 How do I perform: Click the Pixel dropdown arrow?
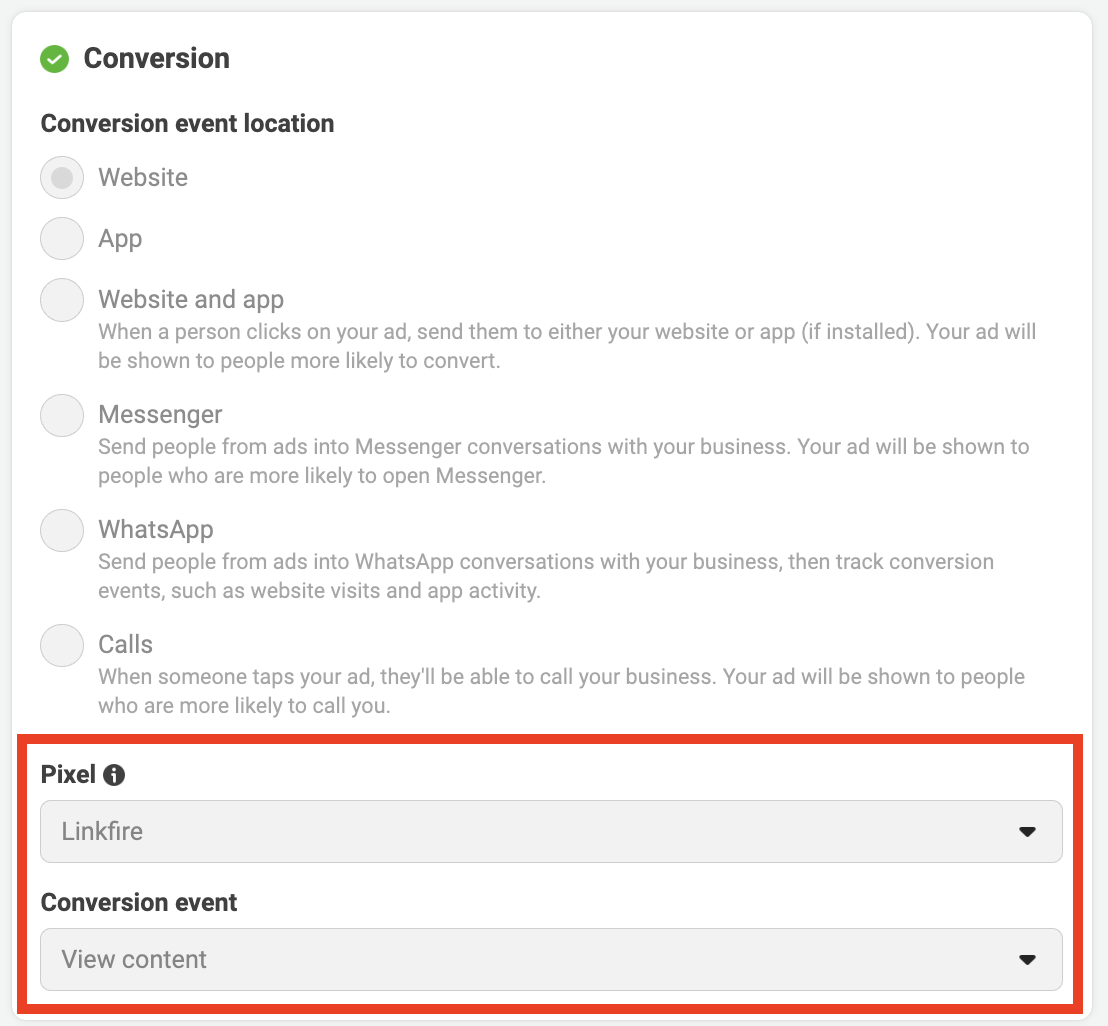(x=1027, y=832)
